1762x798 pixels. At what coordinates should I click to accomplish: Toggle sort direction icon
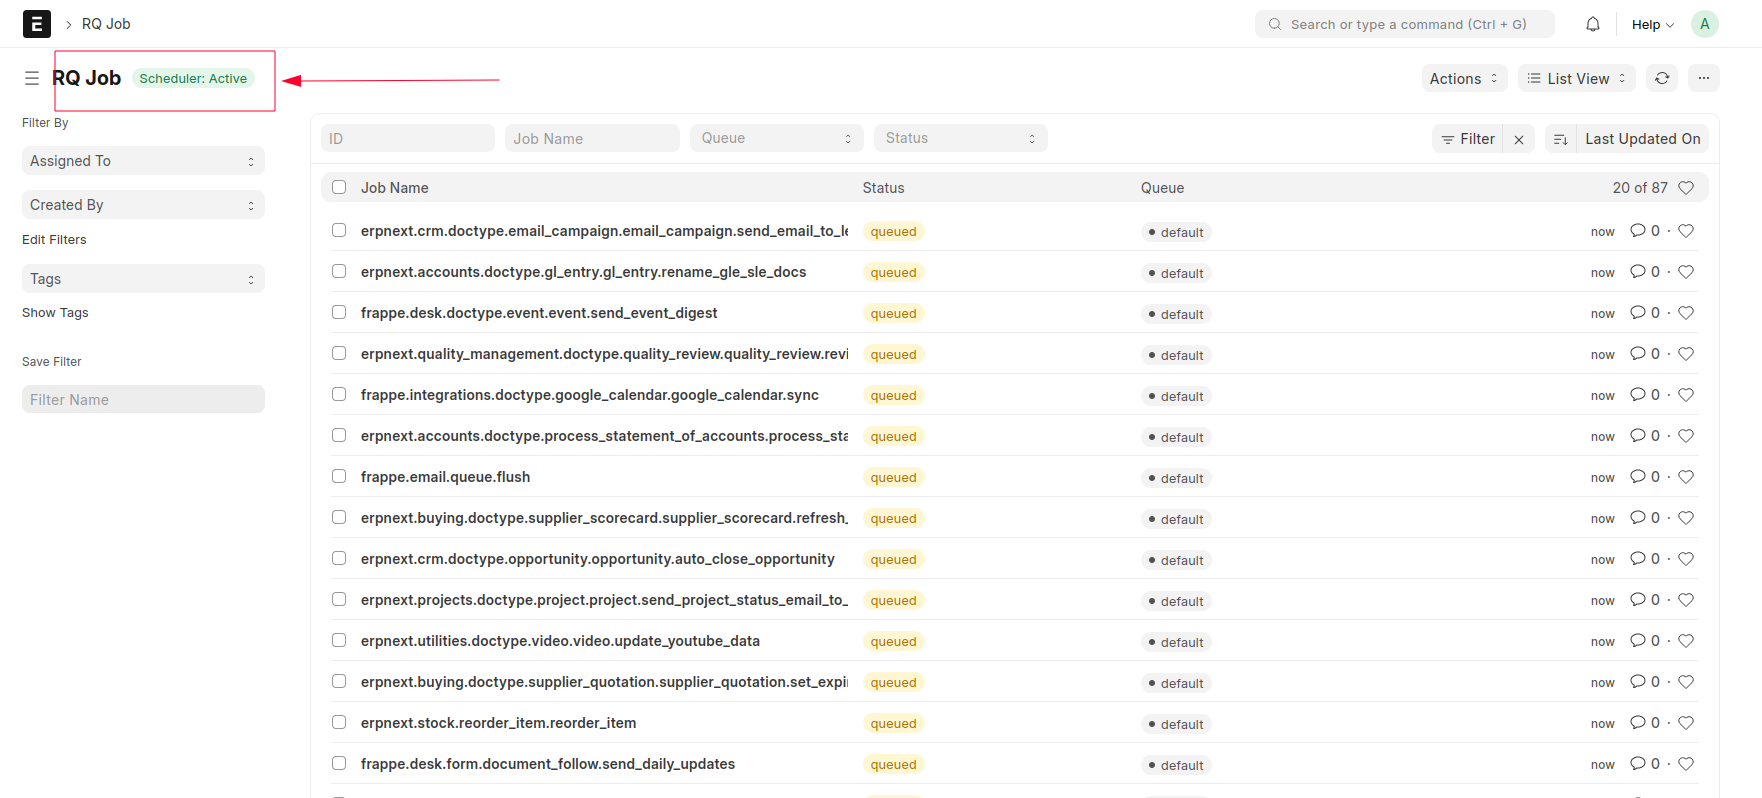[1560, 140]
